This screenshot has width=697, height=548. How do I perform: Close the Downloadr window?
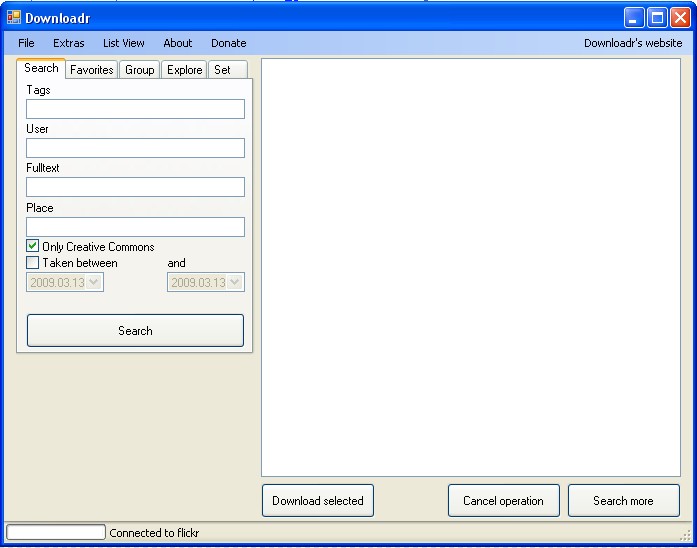(x=680, y=18)
